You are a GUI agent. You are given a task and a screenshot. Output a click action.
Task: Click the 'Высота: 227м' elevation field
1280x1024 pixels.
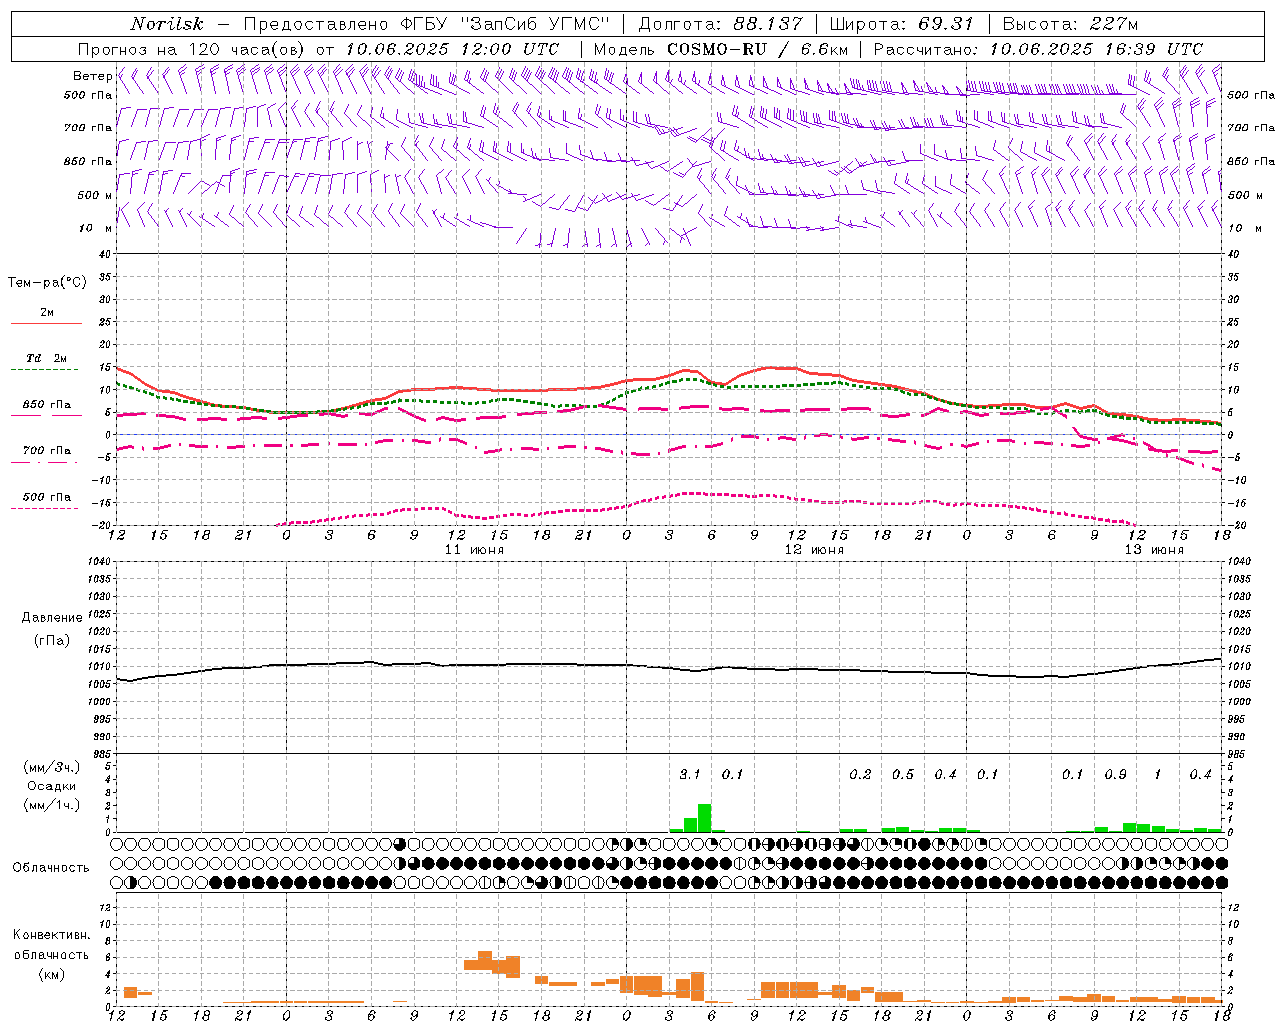coord(1070,24)
